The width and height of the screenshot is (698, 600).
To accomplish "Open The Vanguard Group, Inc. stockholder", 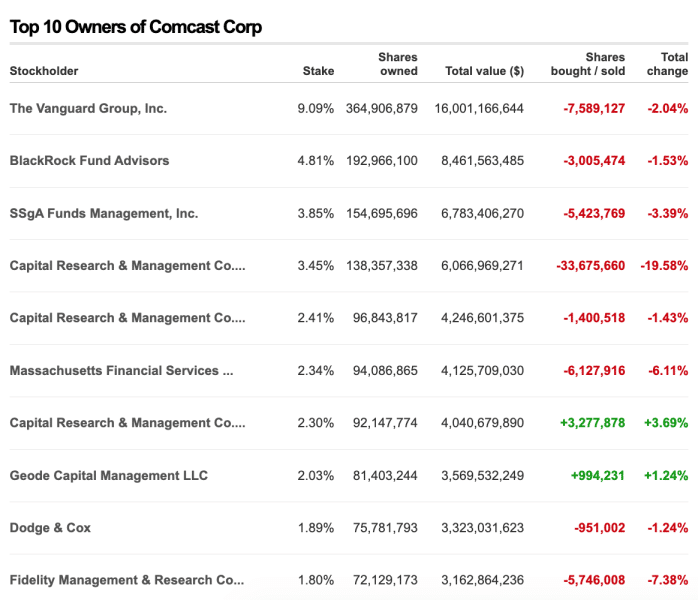I will click(88, 108).
